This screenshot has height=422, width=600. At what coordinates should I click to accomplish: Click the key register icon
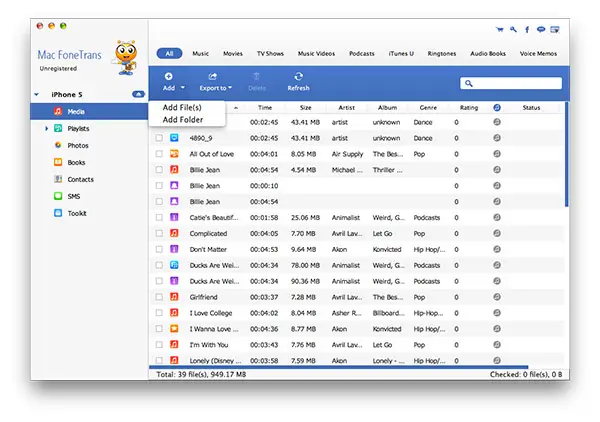(x=513, y=29)
